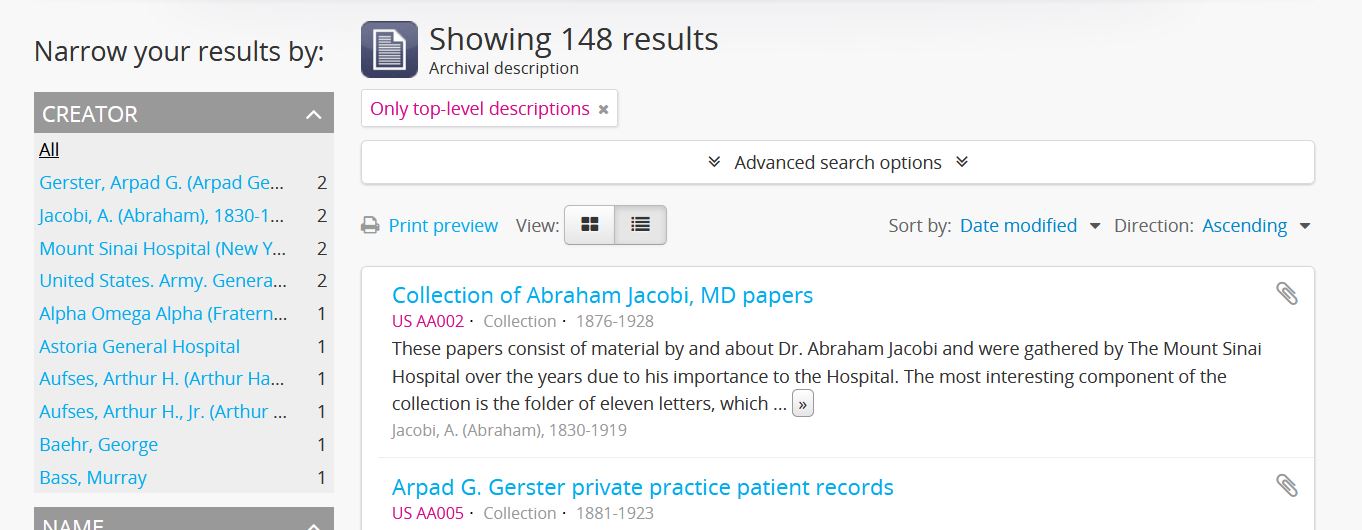The width and height of the screenshot is (1362, 530).
Task: Add Abraham Jacobi papers to clipboard
Action: [x=1287, y=294]
